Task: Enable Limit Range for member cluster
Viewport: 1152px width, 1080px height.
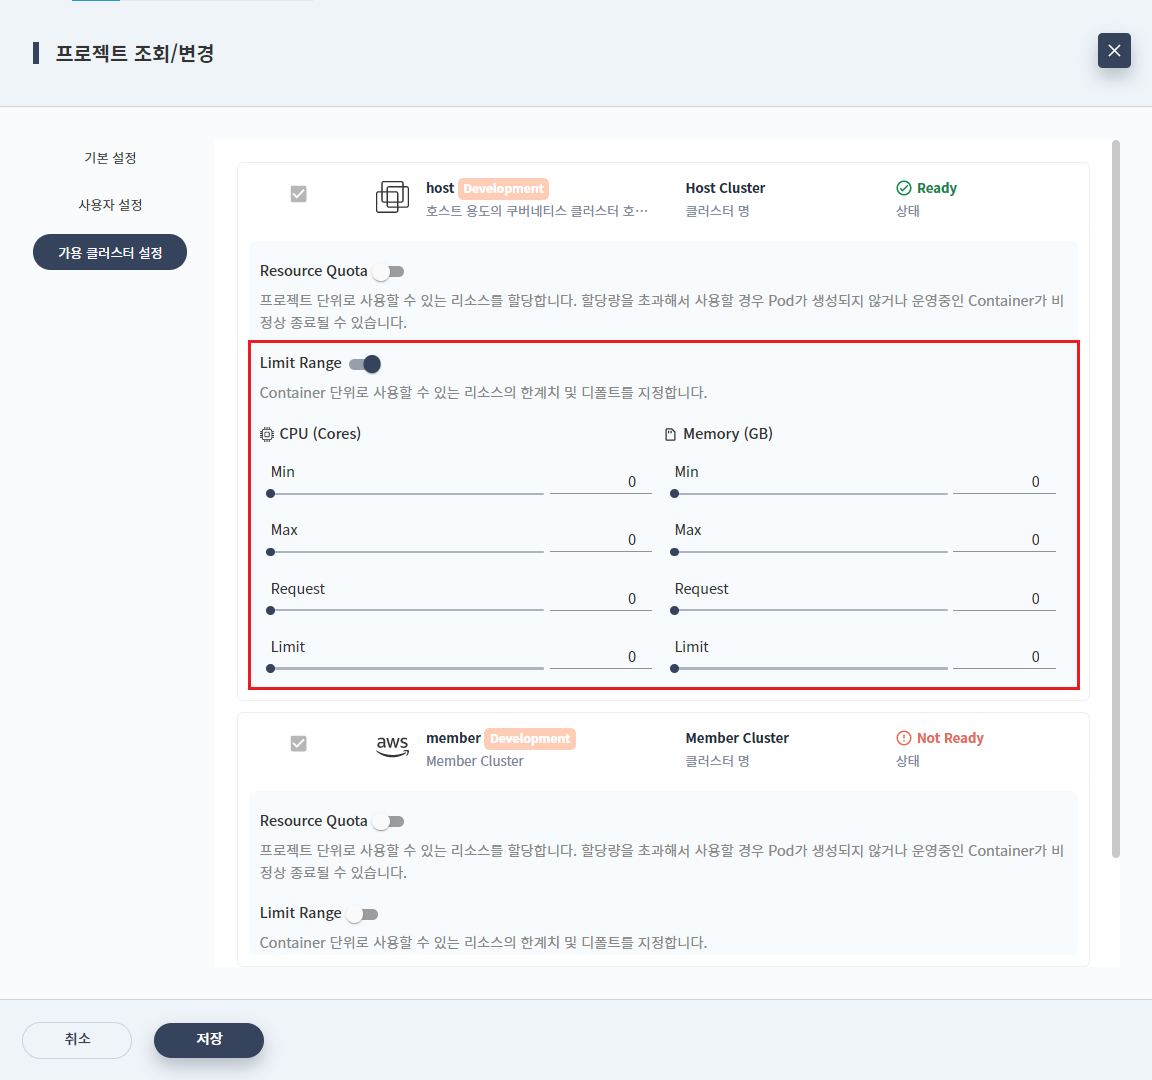Action: click(x=363, y=914)
